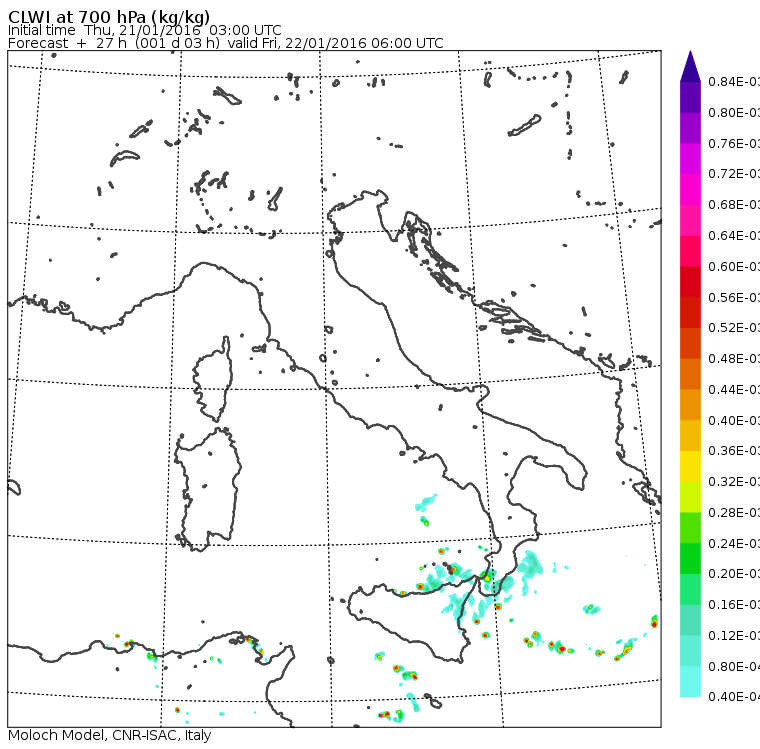Pick the orange swatch between 0.44E-03 and 0.48E-03
Screen dimensions: 760x749
click(690, 374)
